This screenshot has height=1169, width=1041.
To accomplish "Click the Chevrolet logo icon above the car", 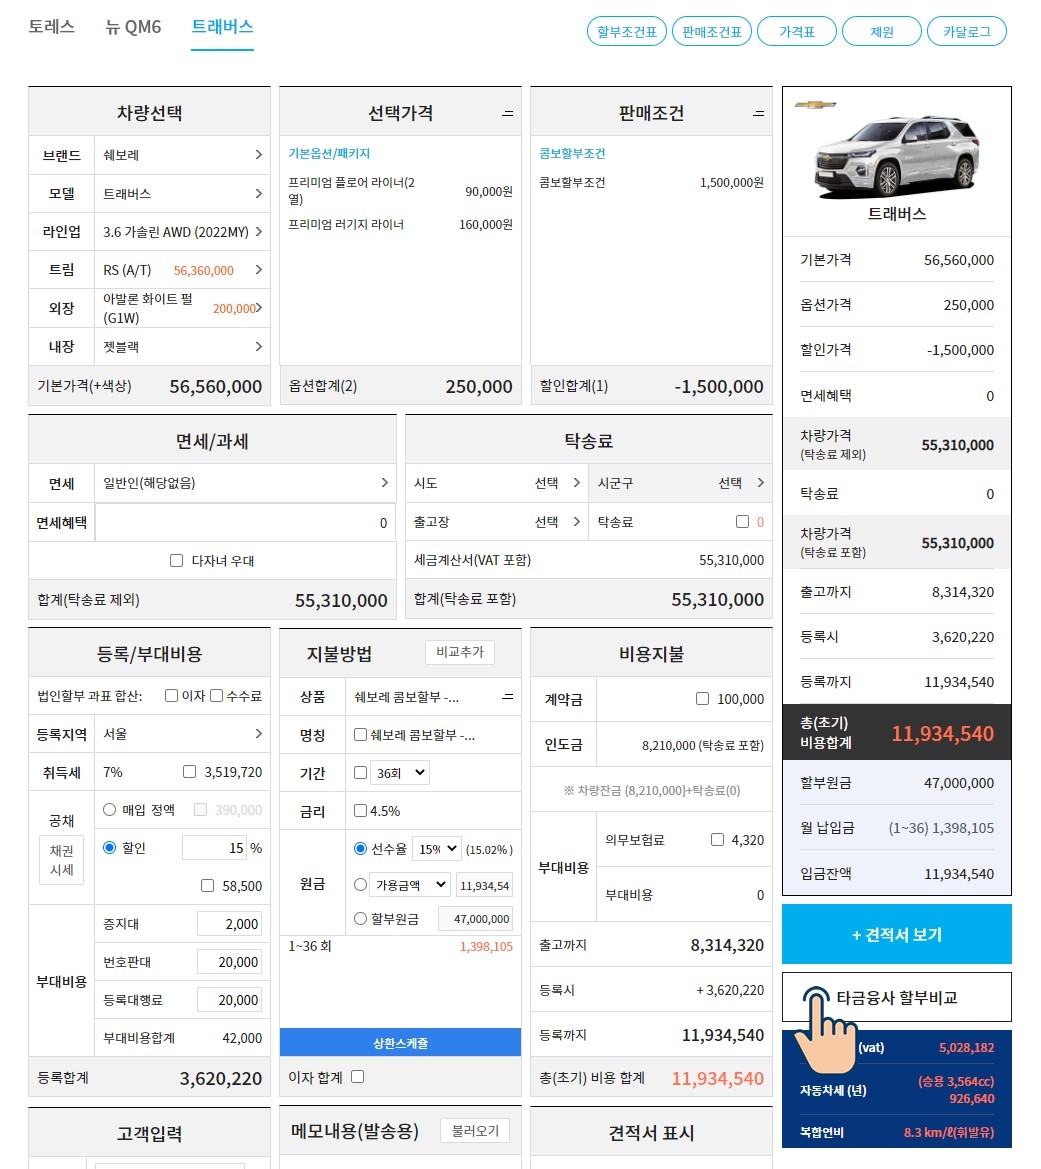I will point(816,104).
